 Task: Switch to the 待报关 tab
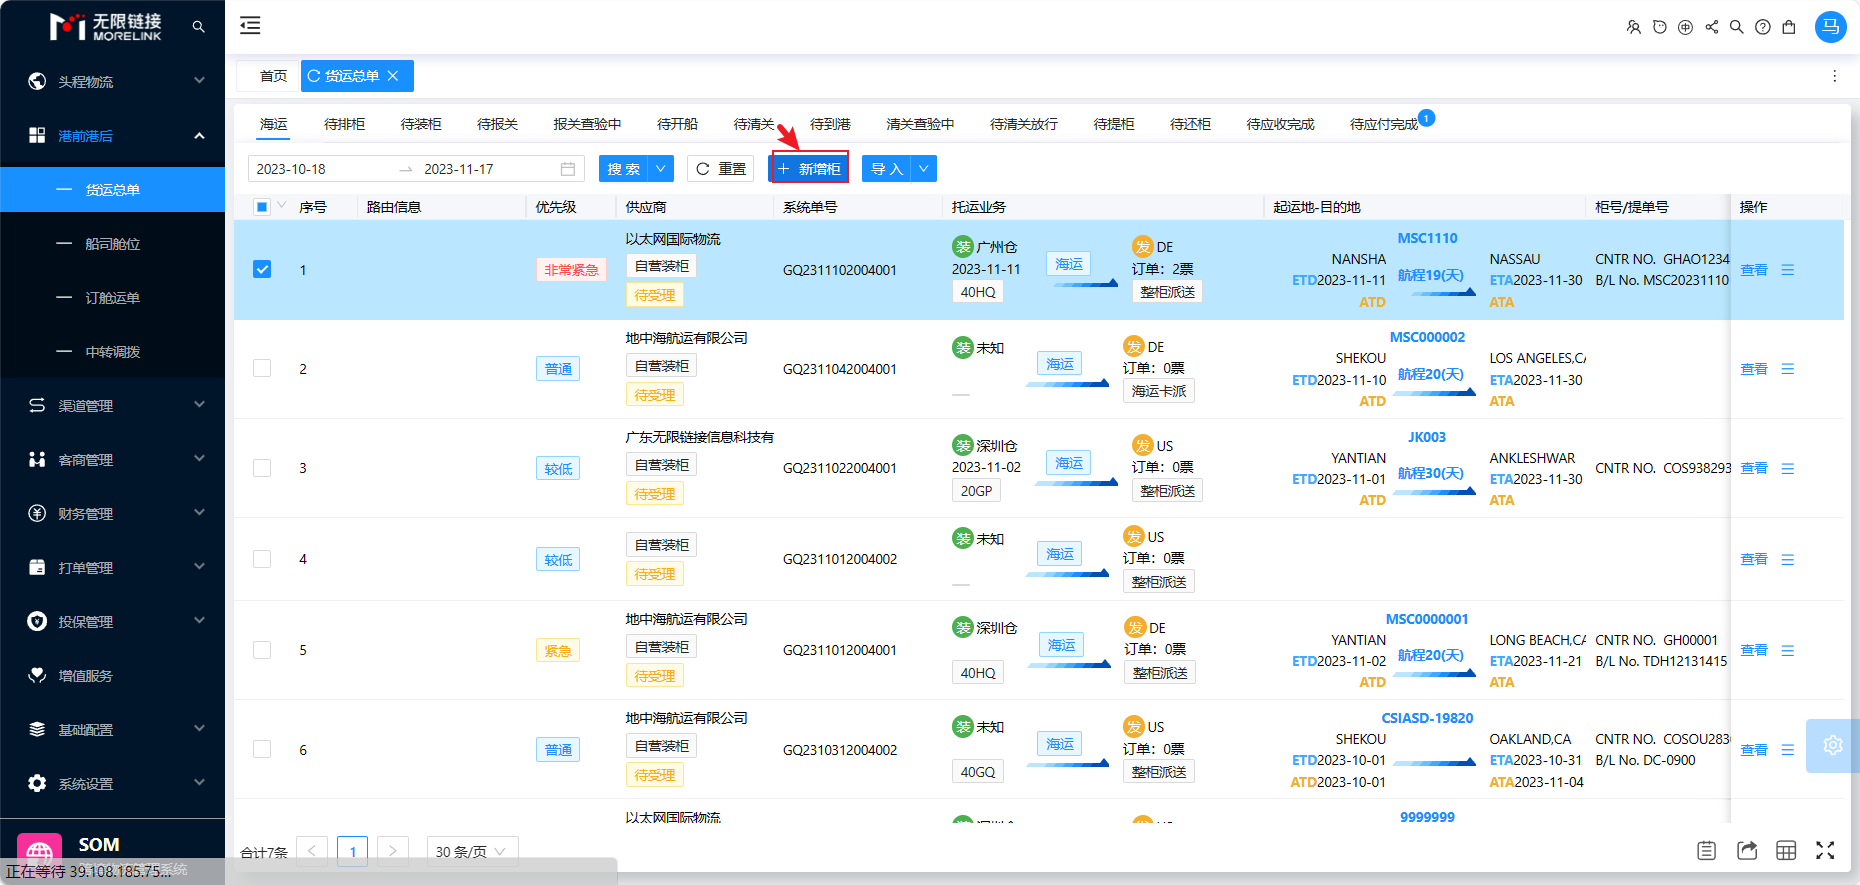click(x=497, y=124)
